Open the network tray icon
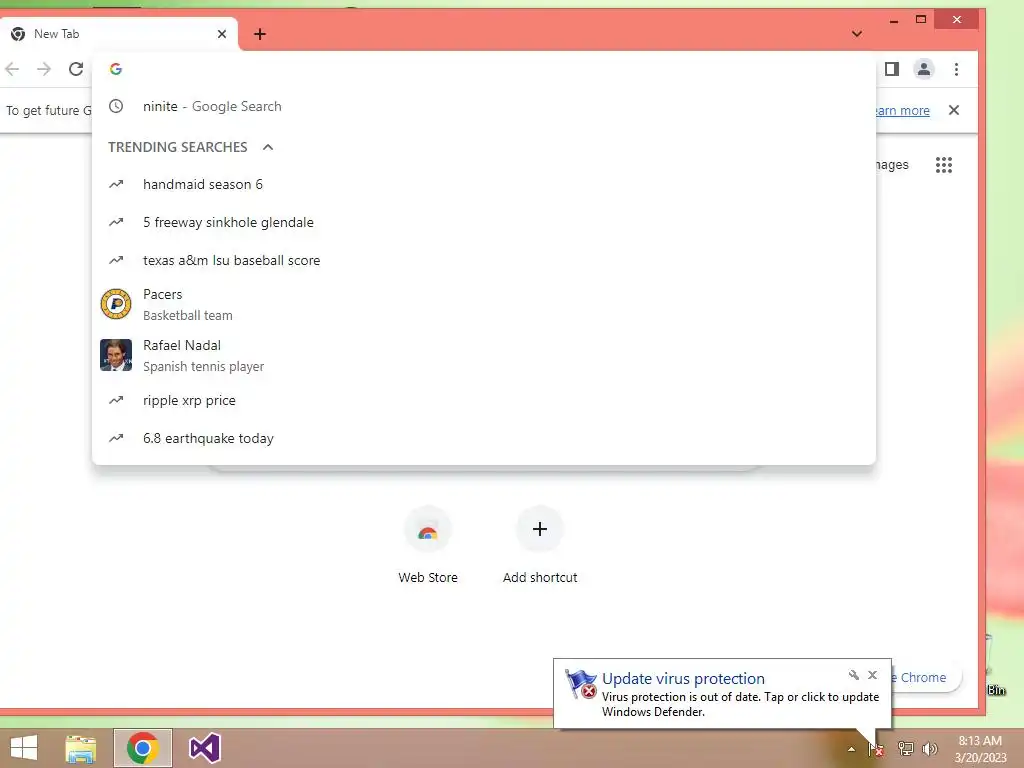 click(905, 749)
